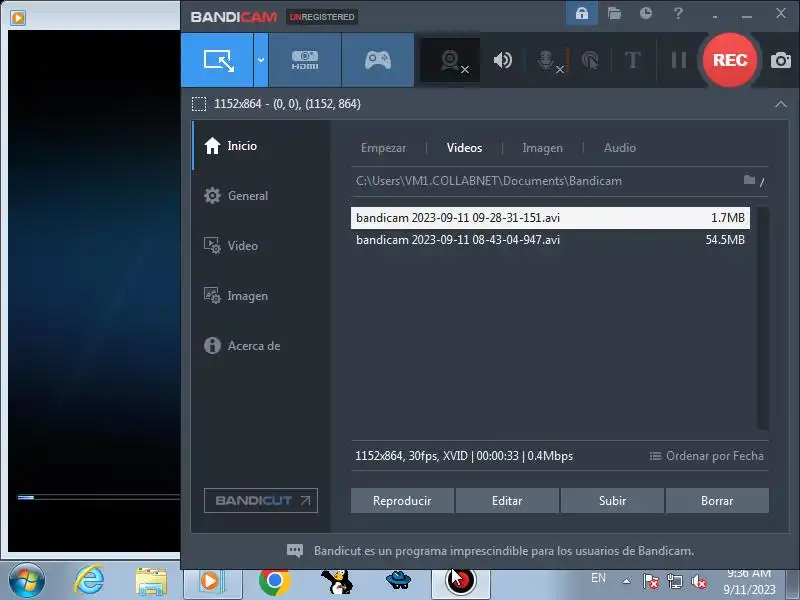The image size is (800, 600).
Task: Open the Windows Start button
Action: [x=26, y=581]
